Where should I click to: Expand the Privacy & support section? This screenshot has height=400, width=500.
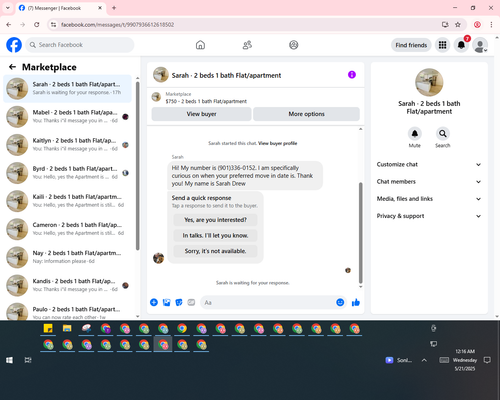[429, 216]
